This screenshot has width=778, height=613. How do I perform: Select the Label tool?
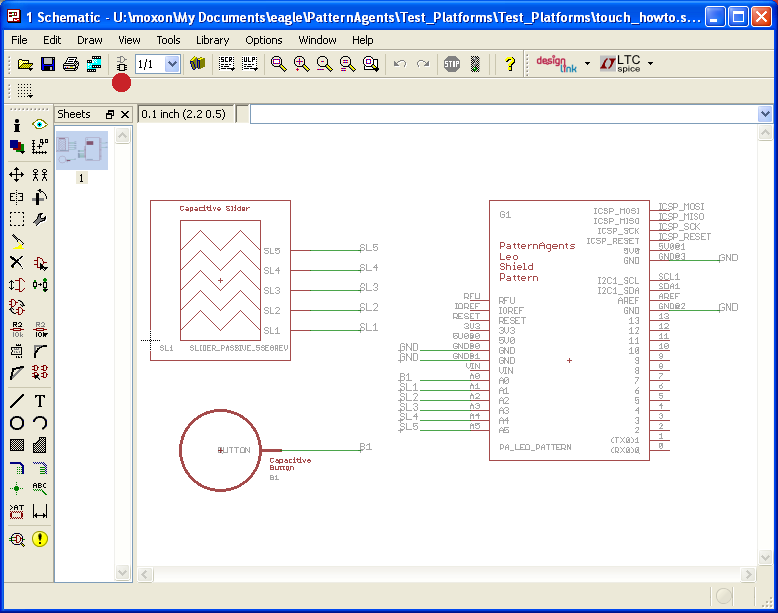[x=40, y=489]
